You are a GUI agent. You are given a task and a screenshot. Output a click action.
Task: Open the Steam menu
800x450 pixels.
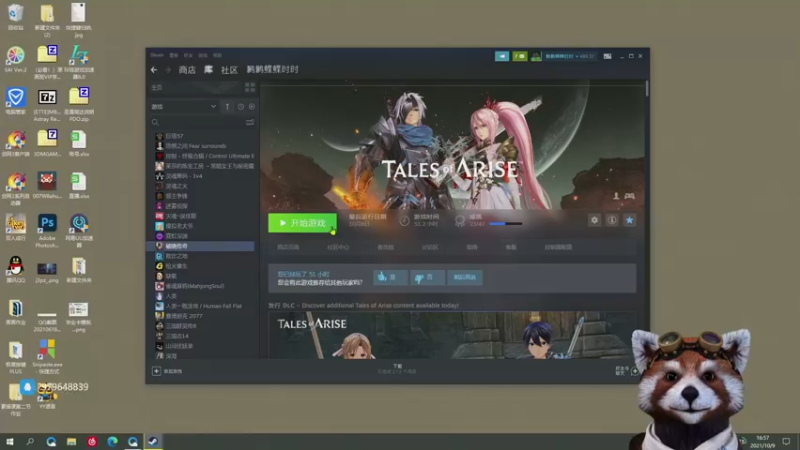tap(157, 55)
